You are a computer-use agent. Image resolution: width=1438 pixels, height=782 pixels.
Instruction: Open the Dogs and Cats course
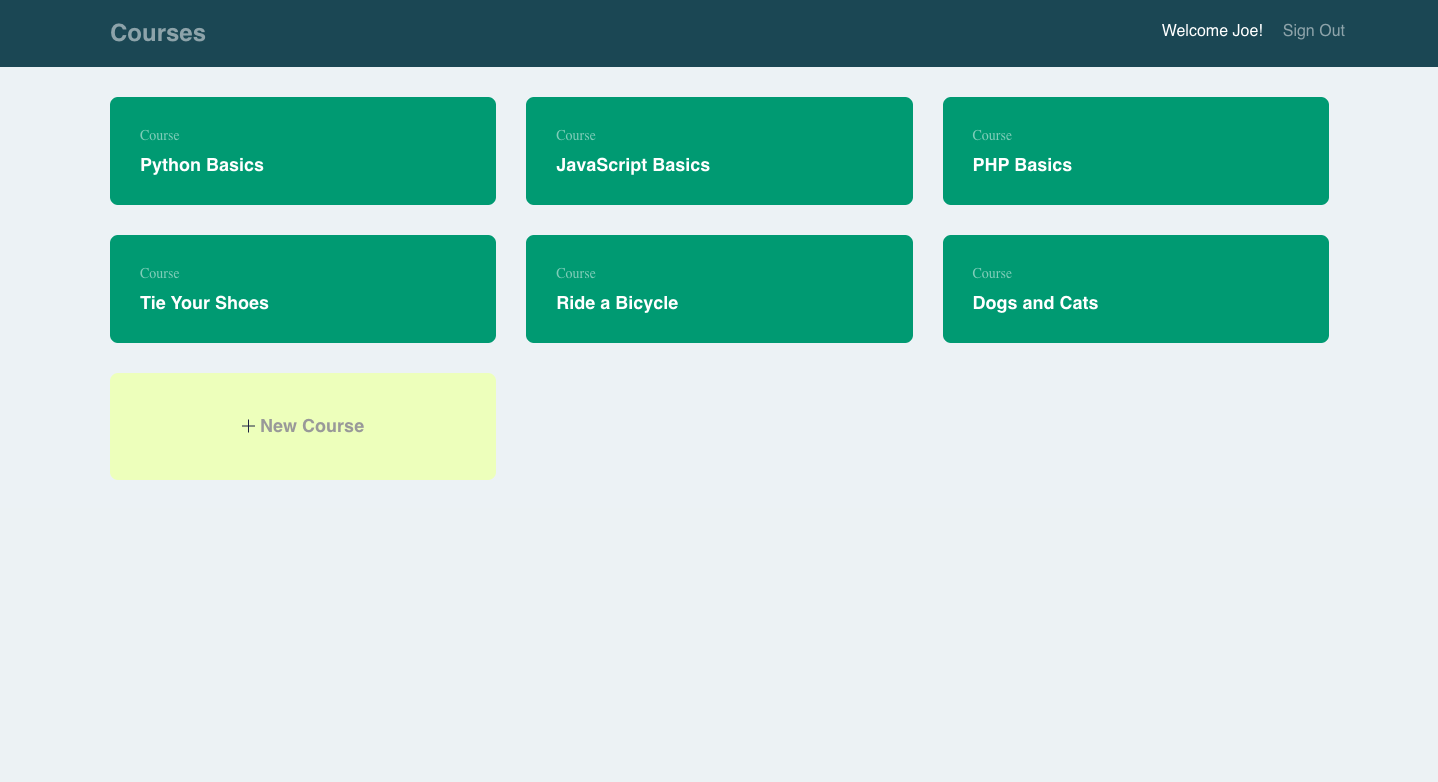pos(1135,289)
